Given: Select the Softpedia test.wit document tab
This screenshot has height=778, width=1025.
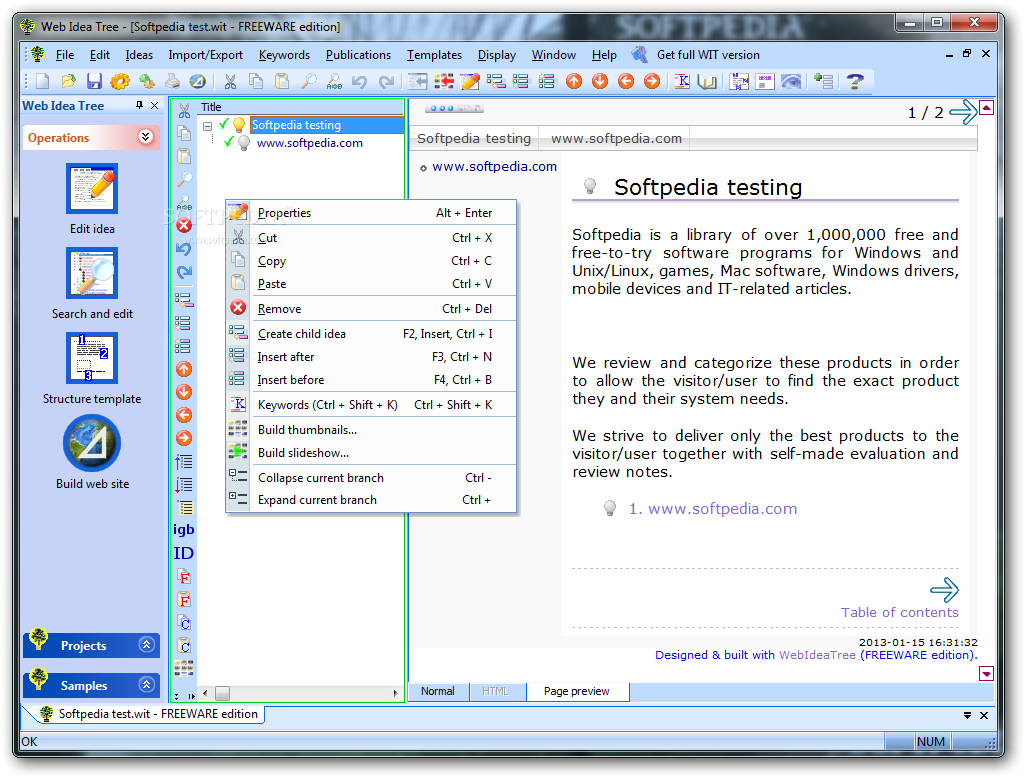Looking at the screenshot, I should click(149, 714).
